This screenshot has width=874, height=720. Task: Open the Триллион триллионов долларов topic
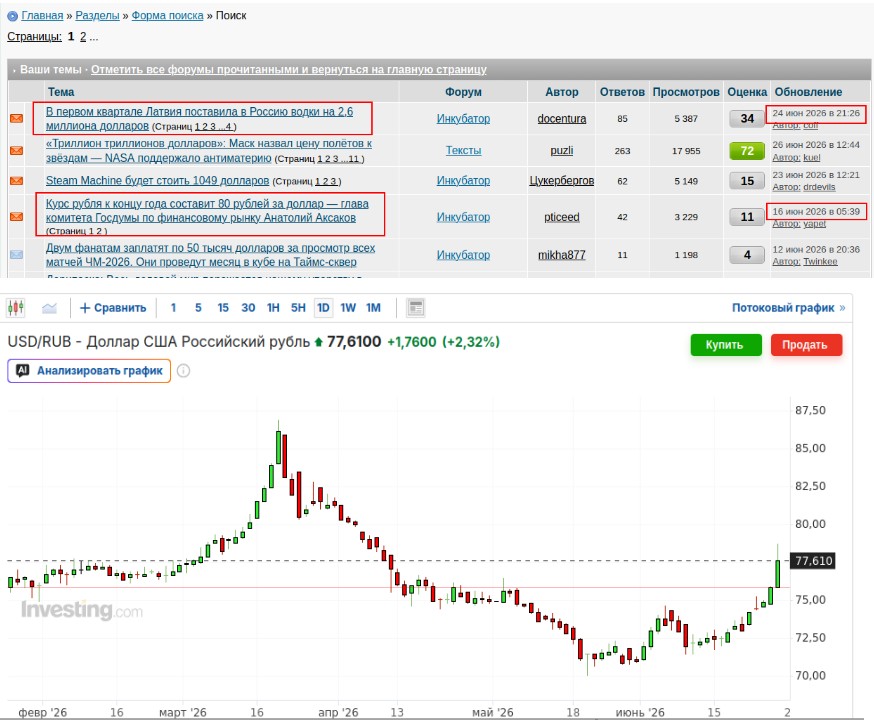208,150
